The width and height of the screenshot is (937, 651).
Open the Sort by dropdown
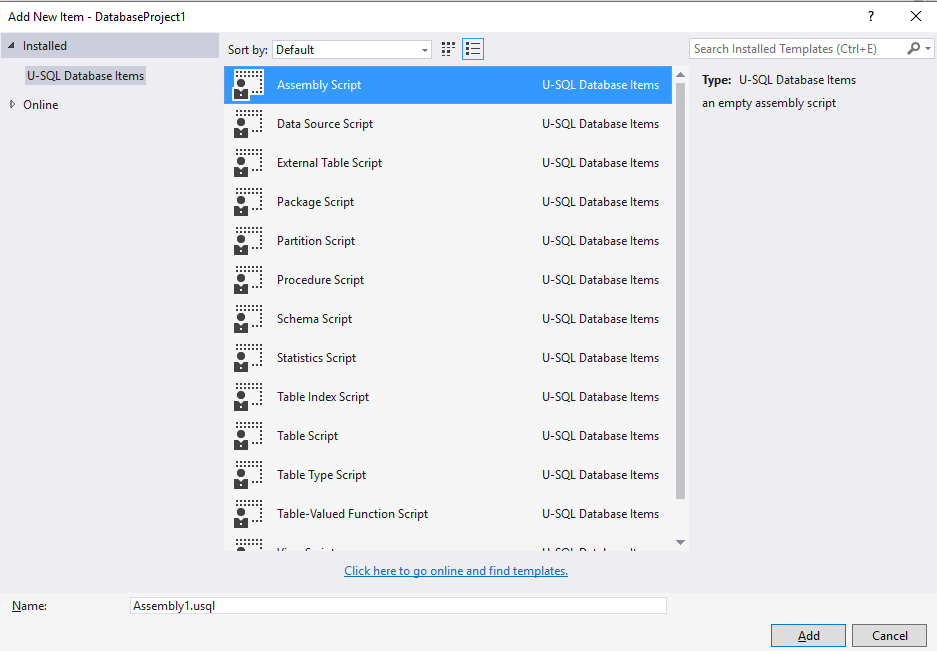(x=423, y=48)
